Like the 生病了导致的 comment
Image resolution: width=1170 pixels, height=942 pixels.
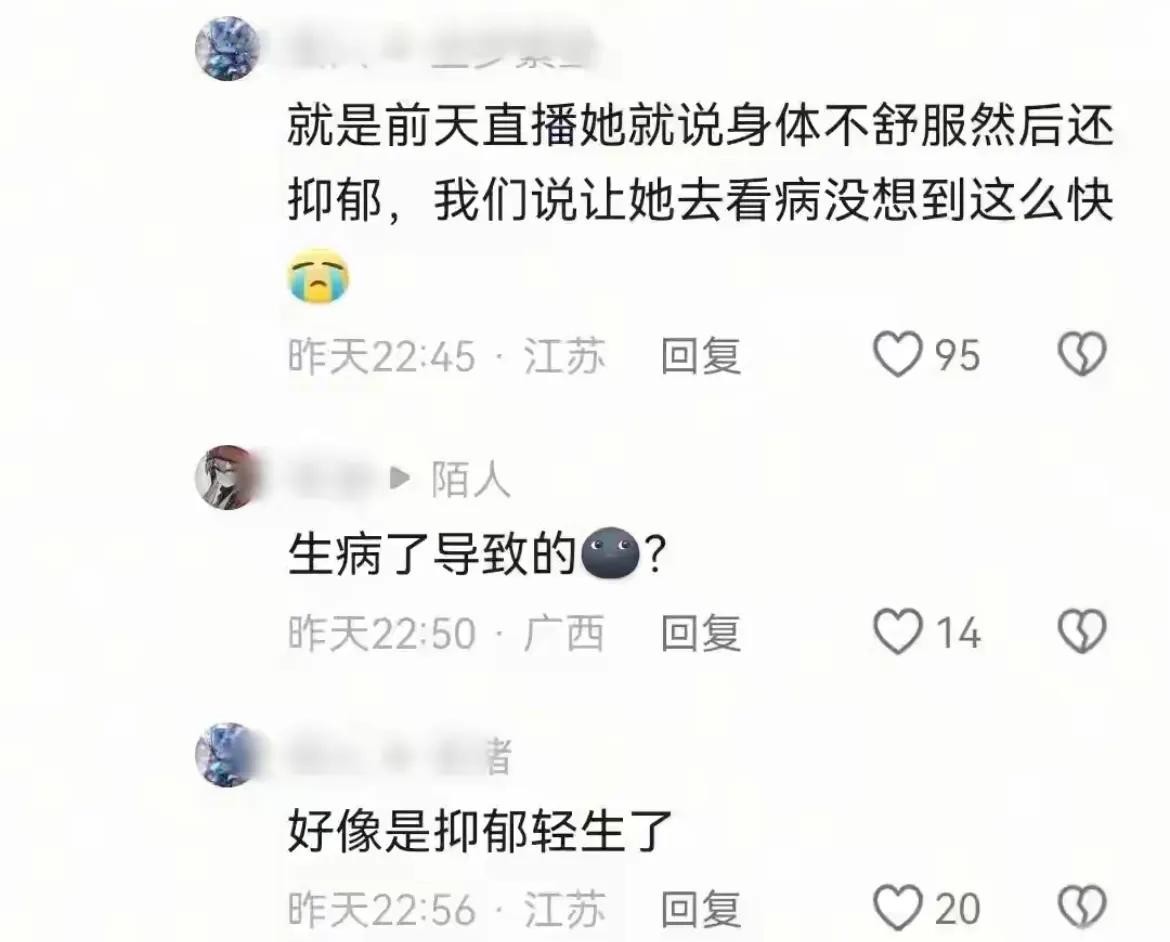point(898,632)
